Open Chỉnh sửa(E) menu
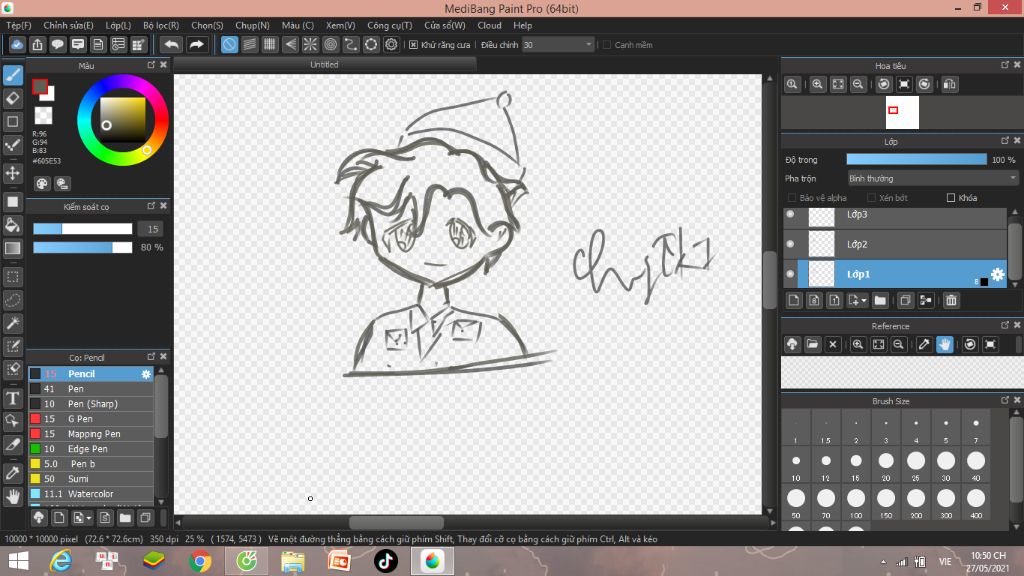Viewport: 1024px width, 576px height. pos(68,25)
